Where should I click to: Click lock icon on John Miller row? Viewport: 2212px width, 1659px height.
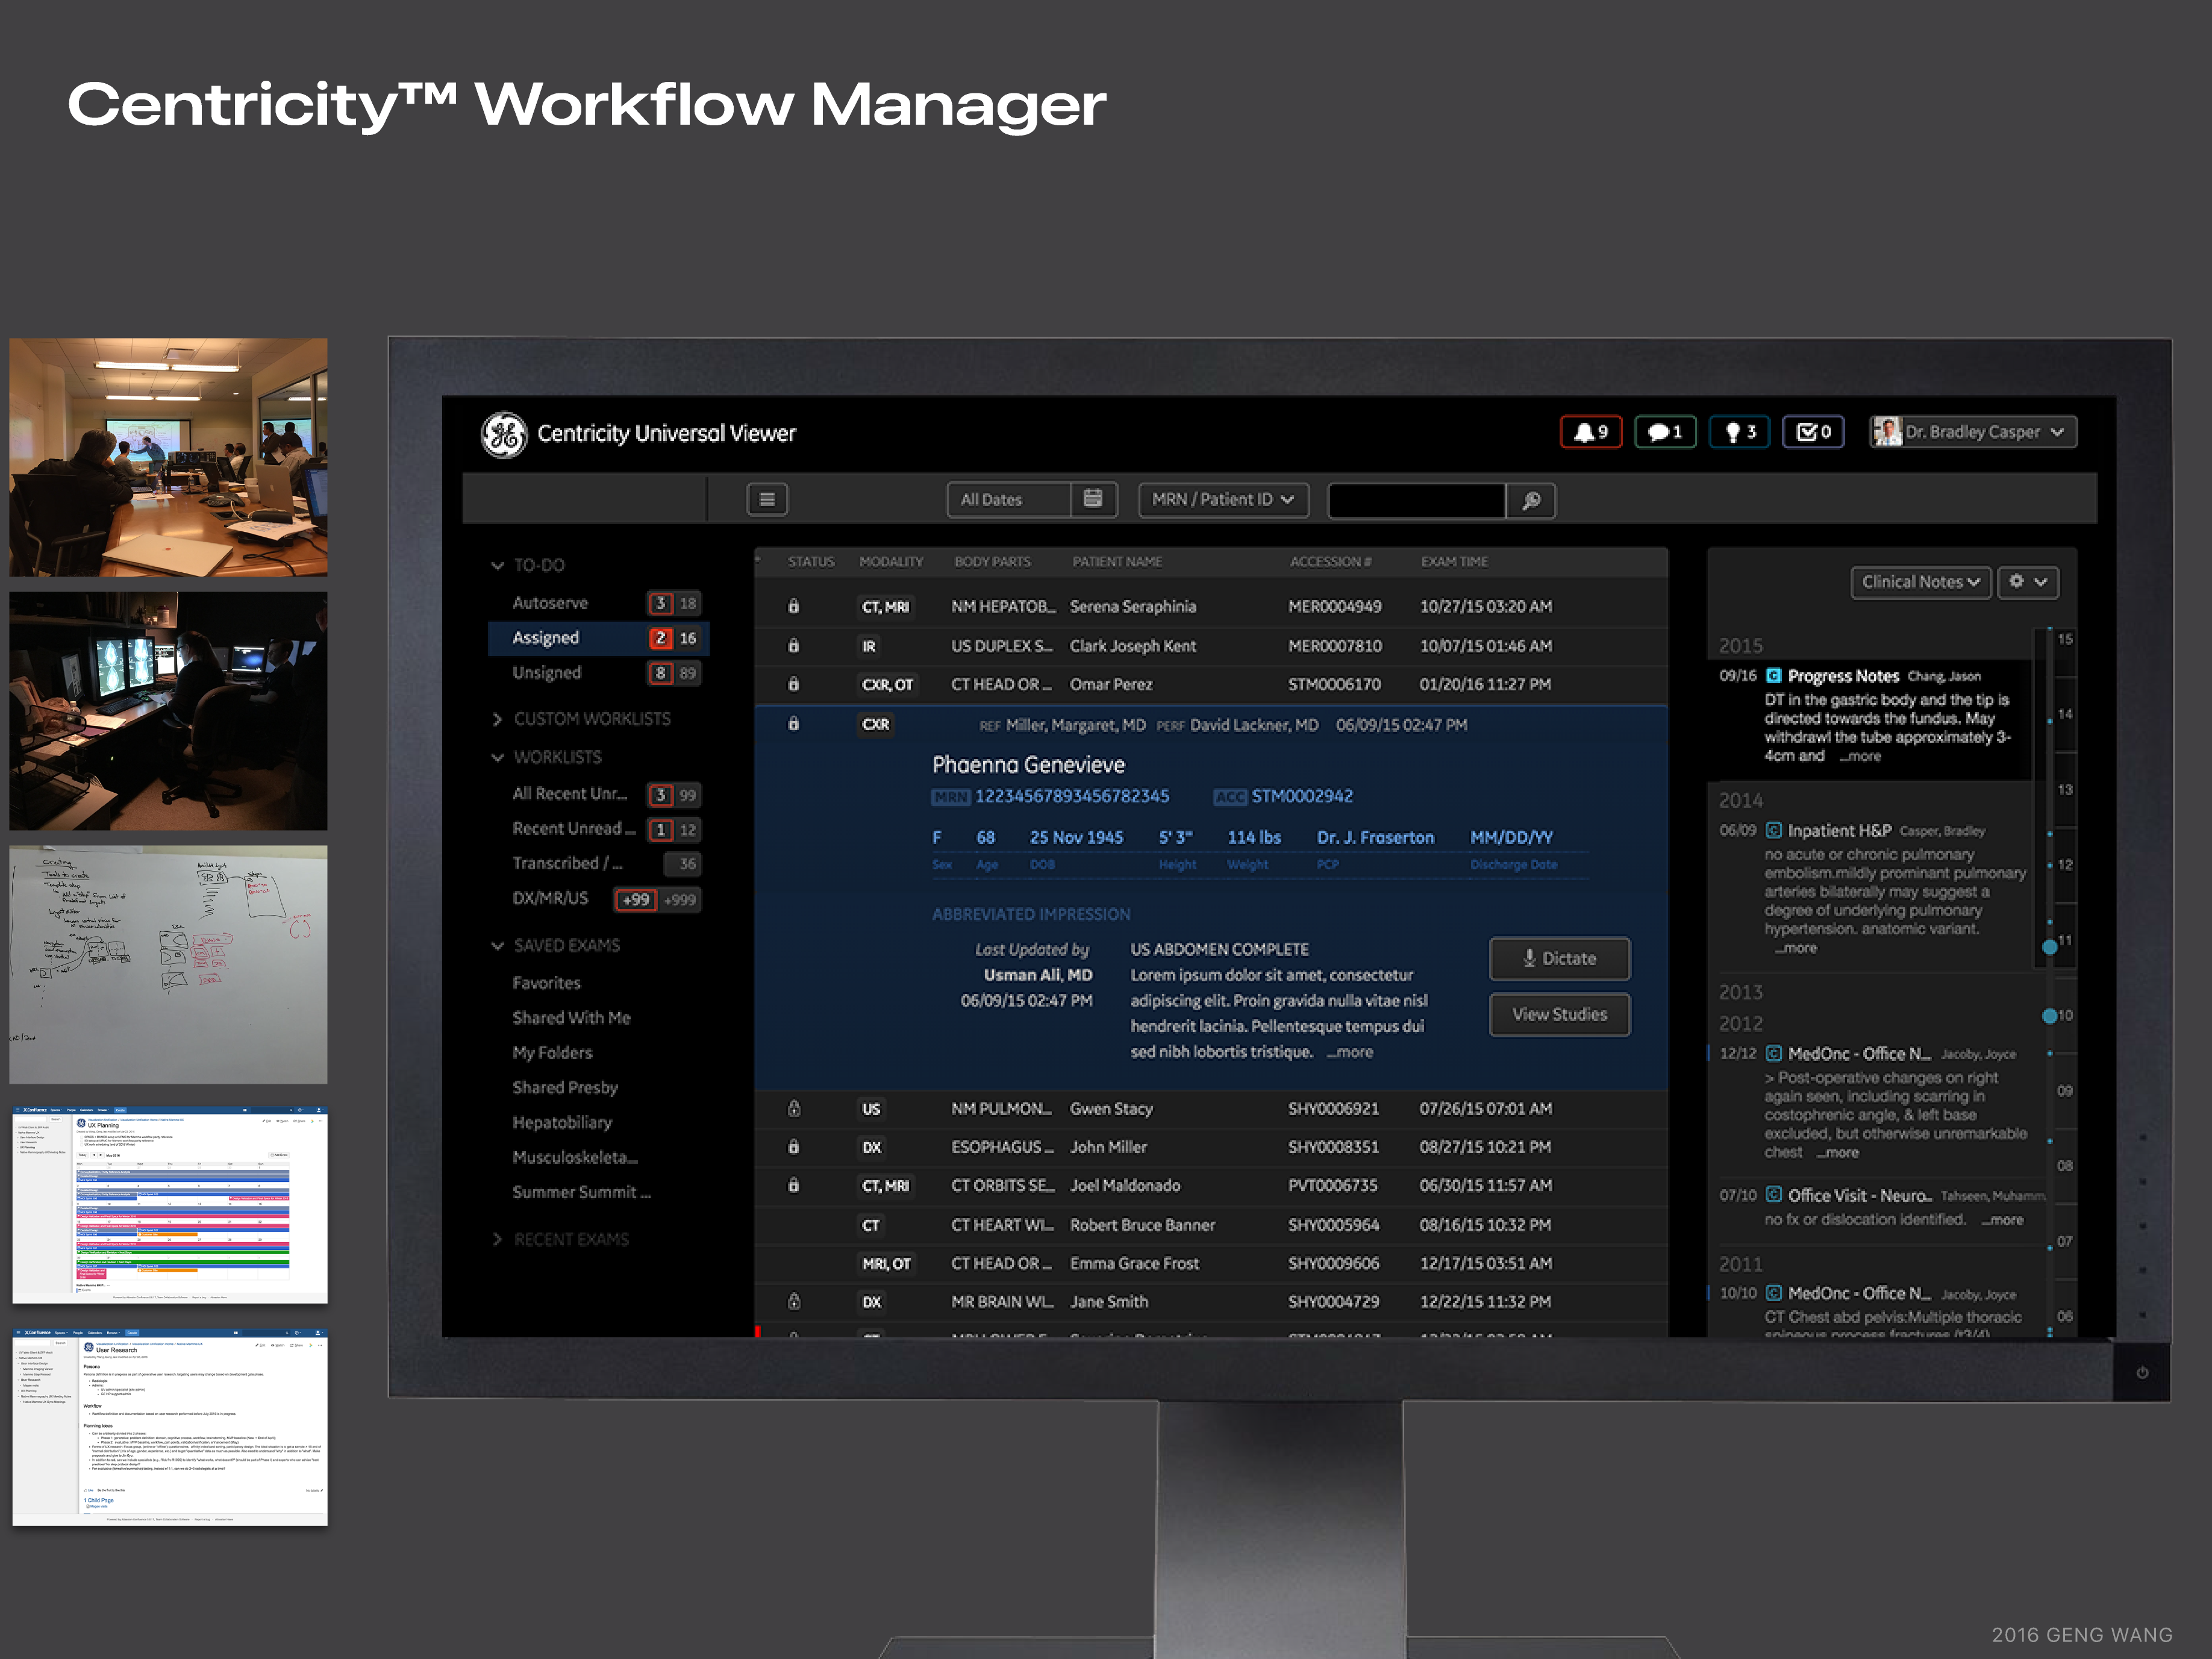pos(794,1147)
